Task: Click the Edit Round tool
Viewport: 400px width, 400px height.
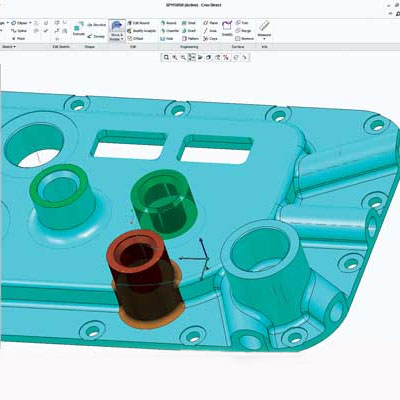Action: tap(139, 23)
